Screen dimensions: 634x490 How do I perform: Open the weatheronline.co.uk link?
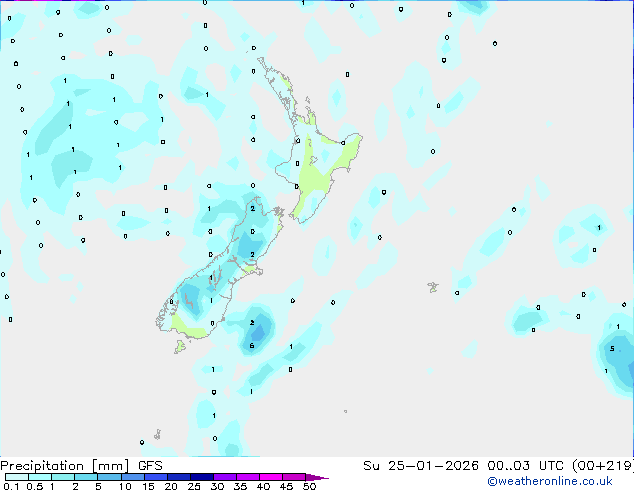tap(550, 481)
